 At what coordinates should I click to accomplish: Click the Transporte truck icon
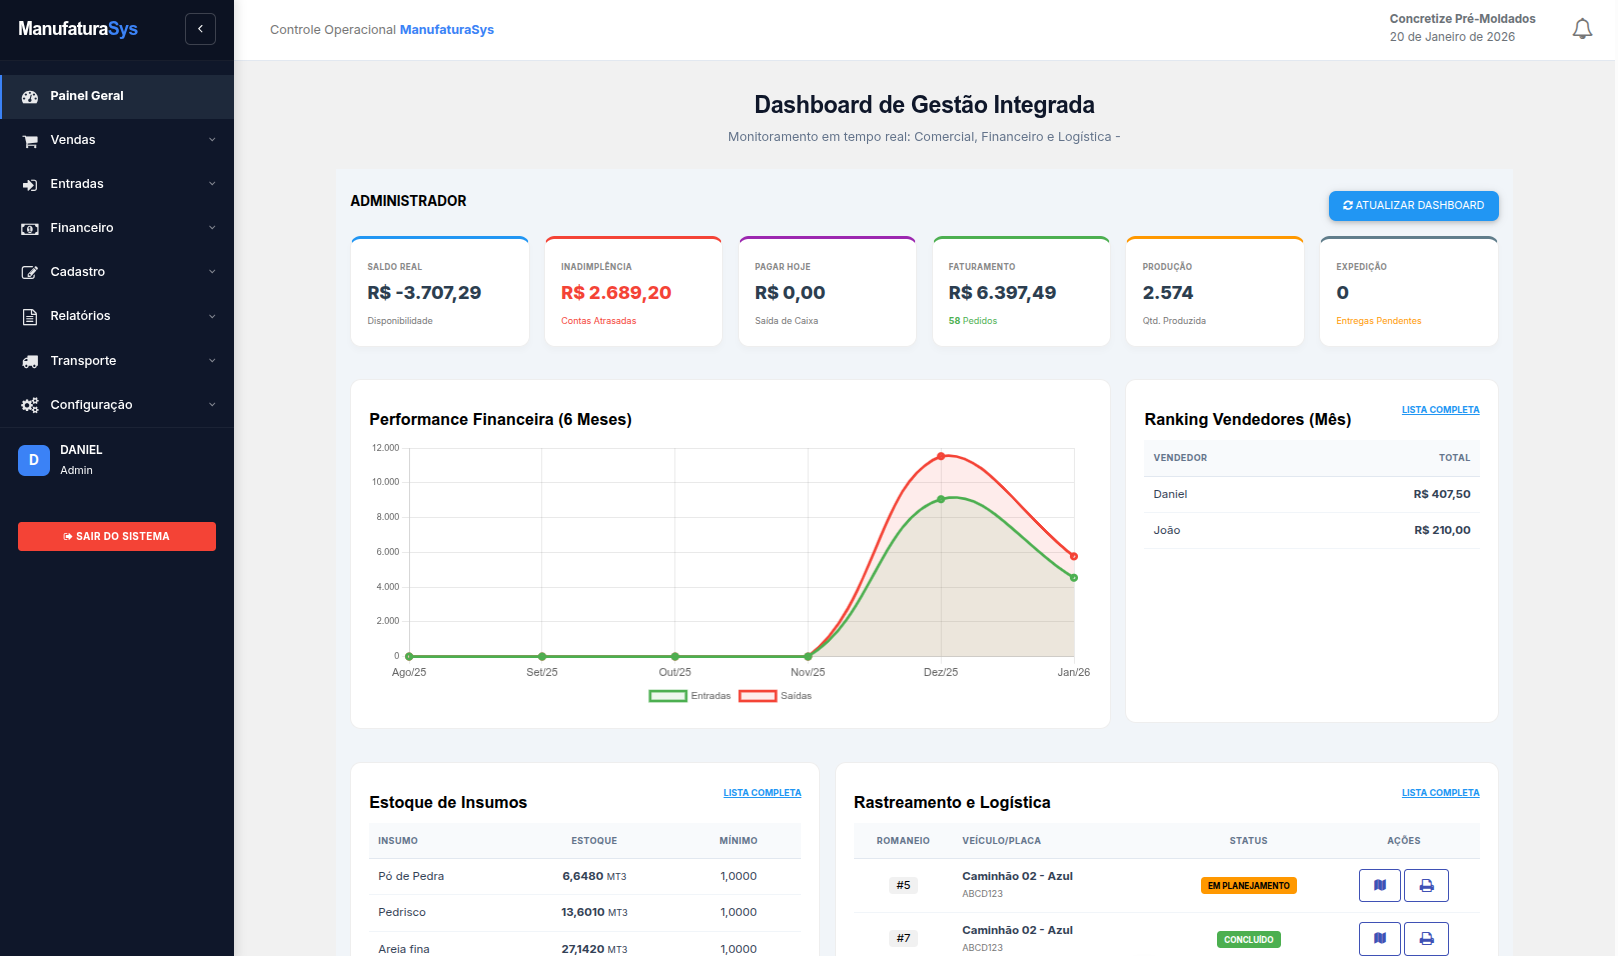(30, 361)
